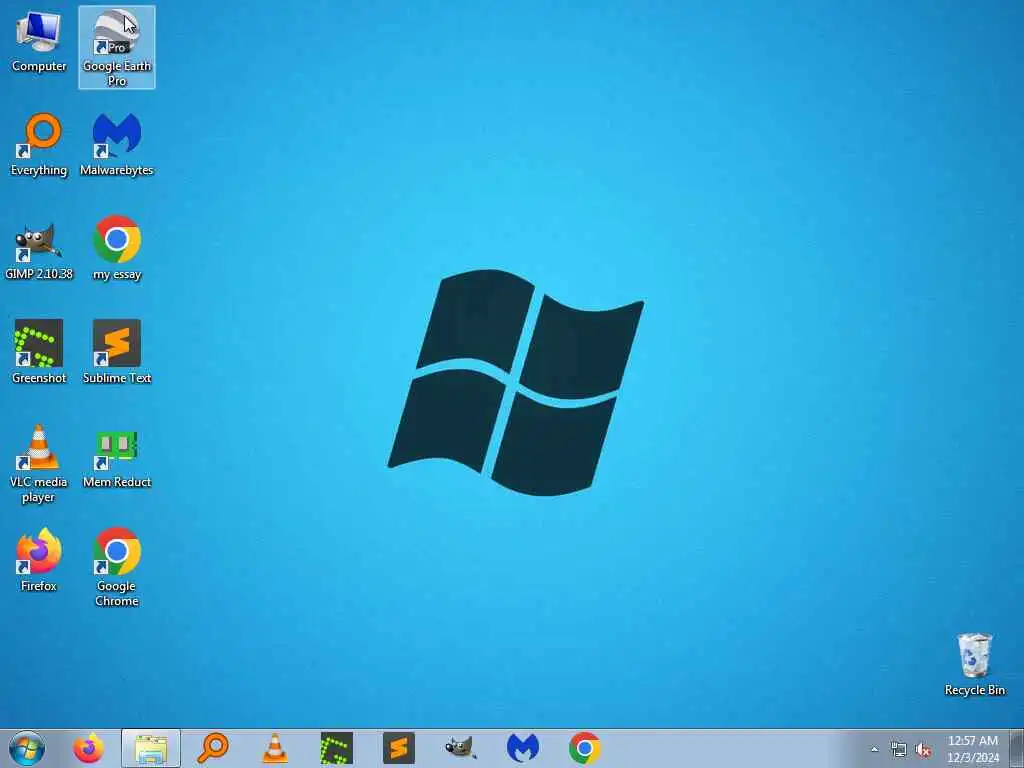This screenshot has height=768, width=1024.
Task: Click the Show Desktop button at taskbar end
Action: click(1017, 749)
